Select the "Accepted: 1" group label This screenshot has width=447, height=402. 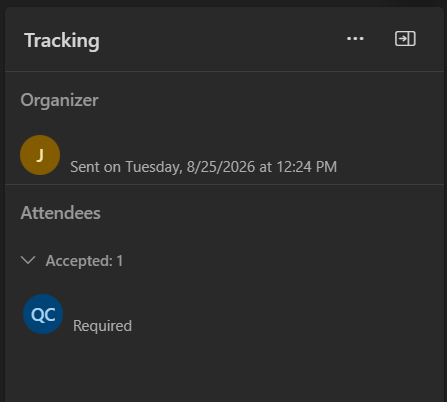[84, 261]
